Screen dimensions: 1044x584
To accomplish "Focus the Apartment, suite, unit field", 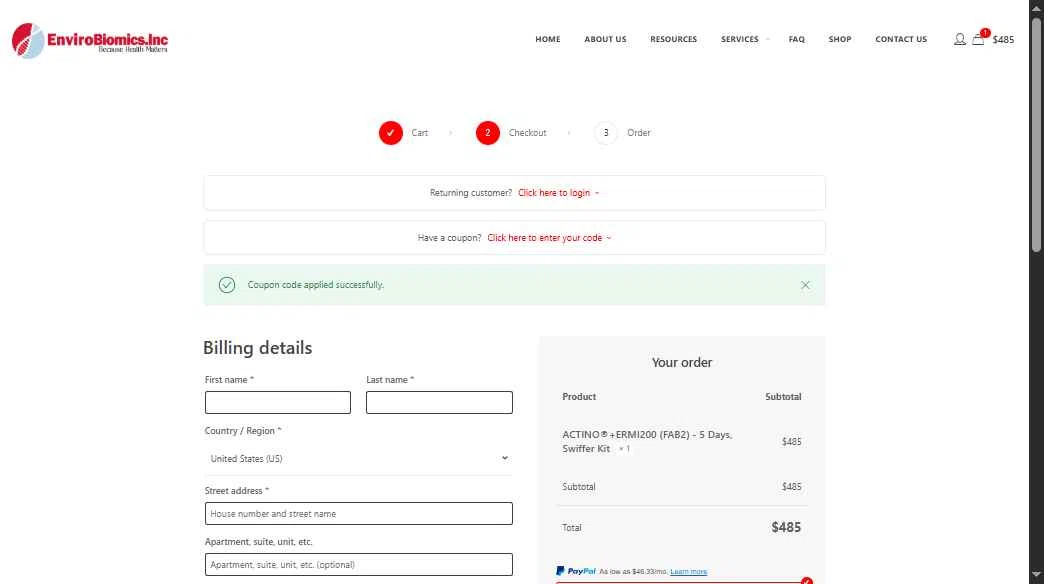I will click(359, 565).
